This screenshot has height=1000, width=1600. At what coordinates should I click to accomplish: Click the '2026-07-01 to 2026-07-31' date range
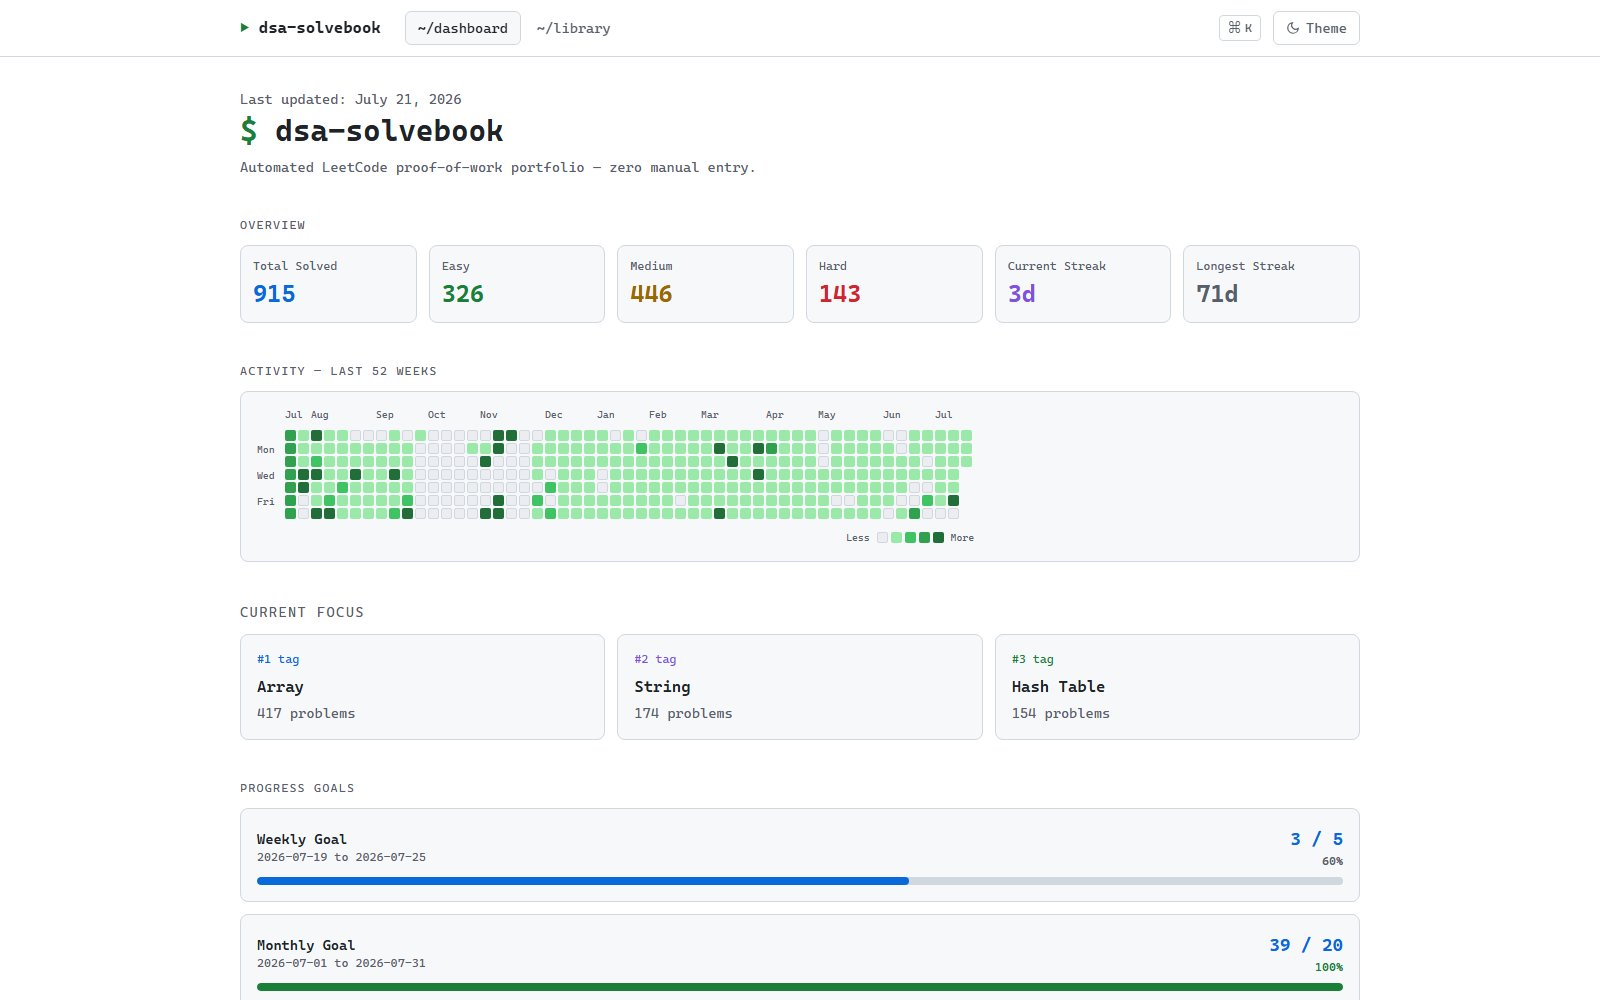coord(341,963)
